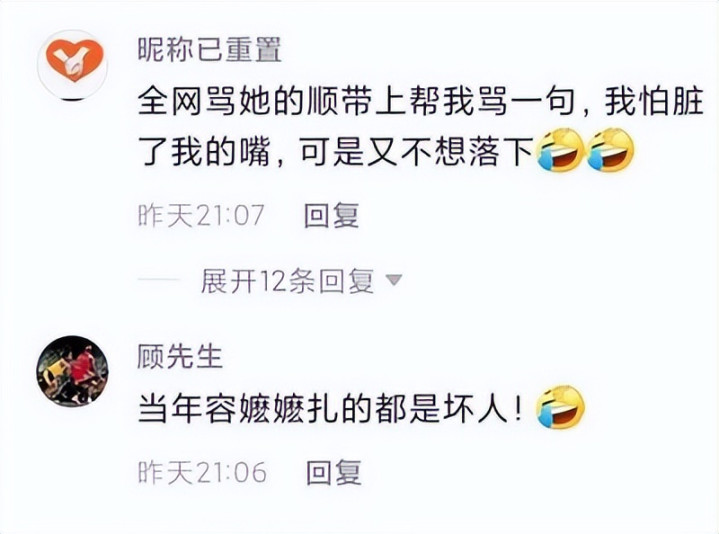Open the heart-hands avatar of 昵称已重置
This screenshot has width=719, height=534.
click(x=73, y=62)
